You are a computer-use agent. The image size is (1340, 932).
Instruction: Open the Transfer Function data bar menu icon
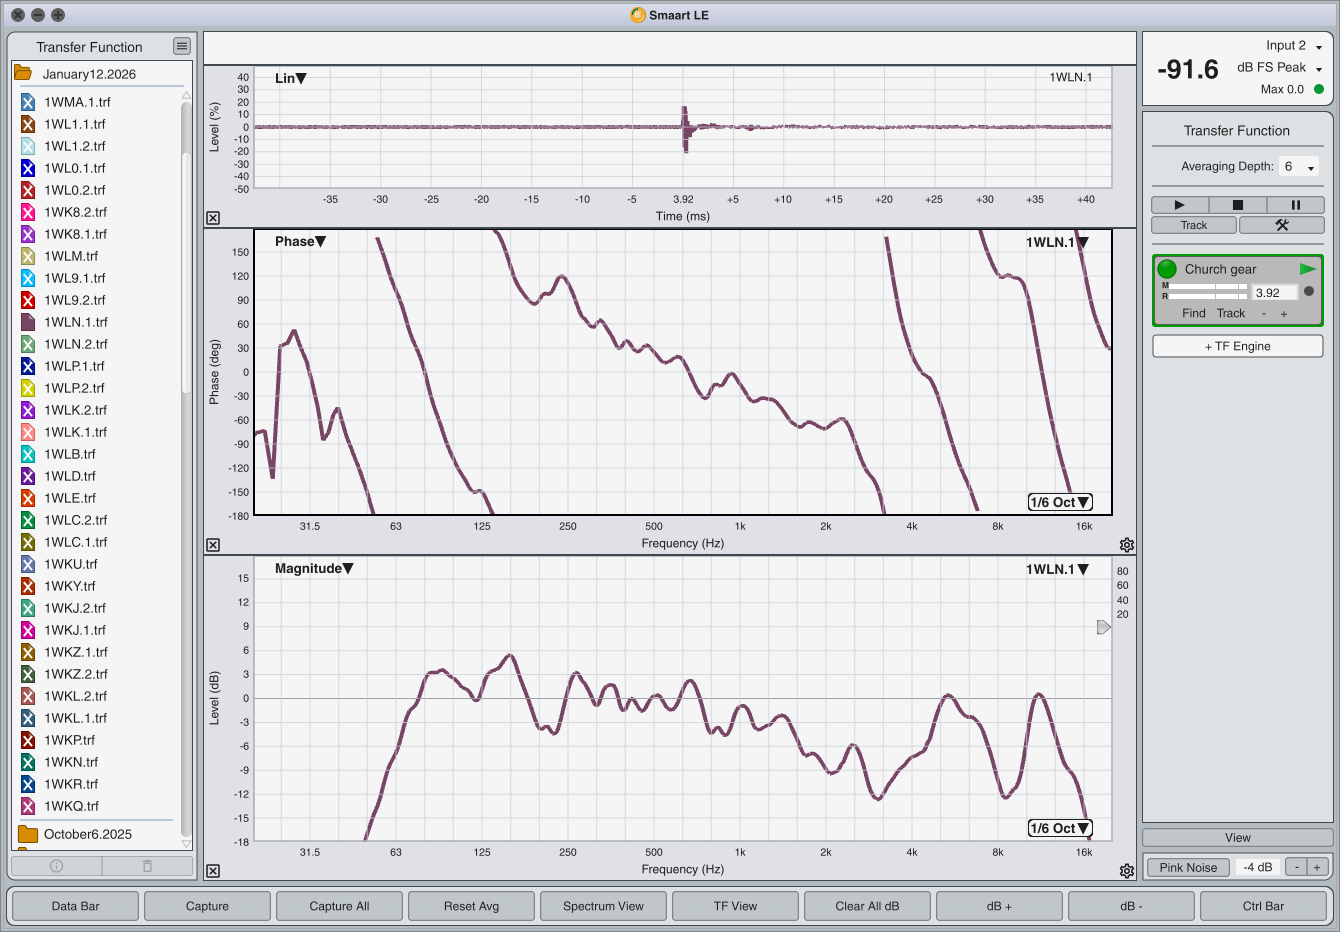[x=181, y=46]
